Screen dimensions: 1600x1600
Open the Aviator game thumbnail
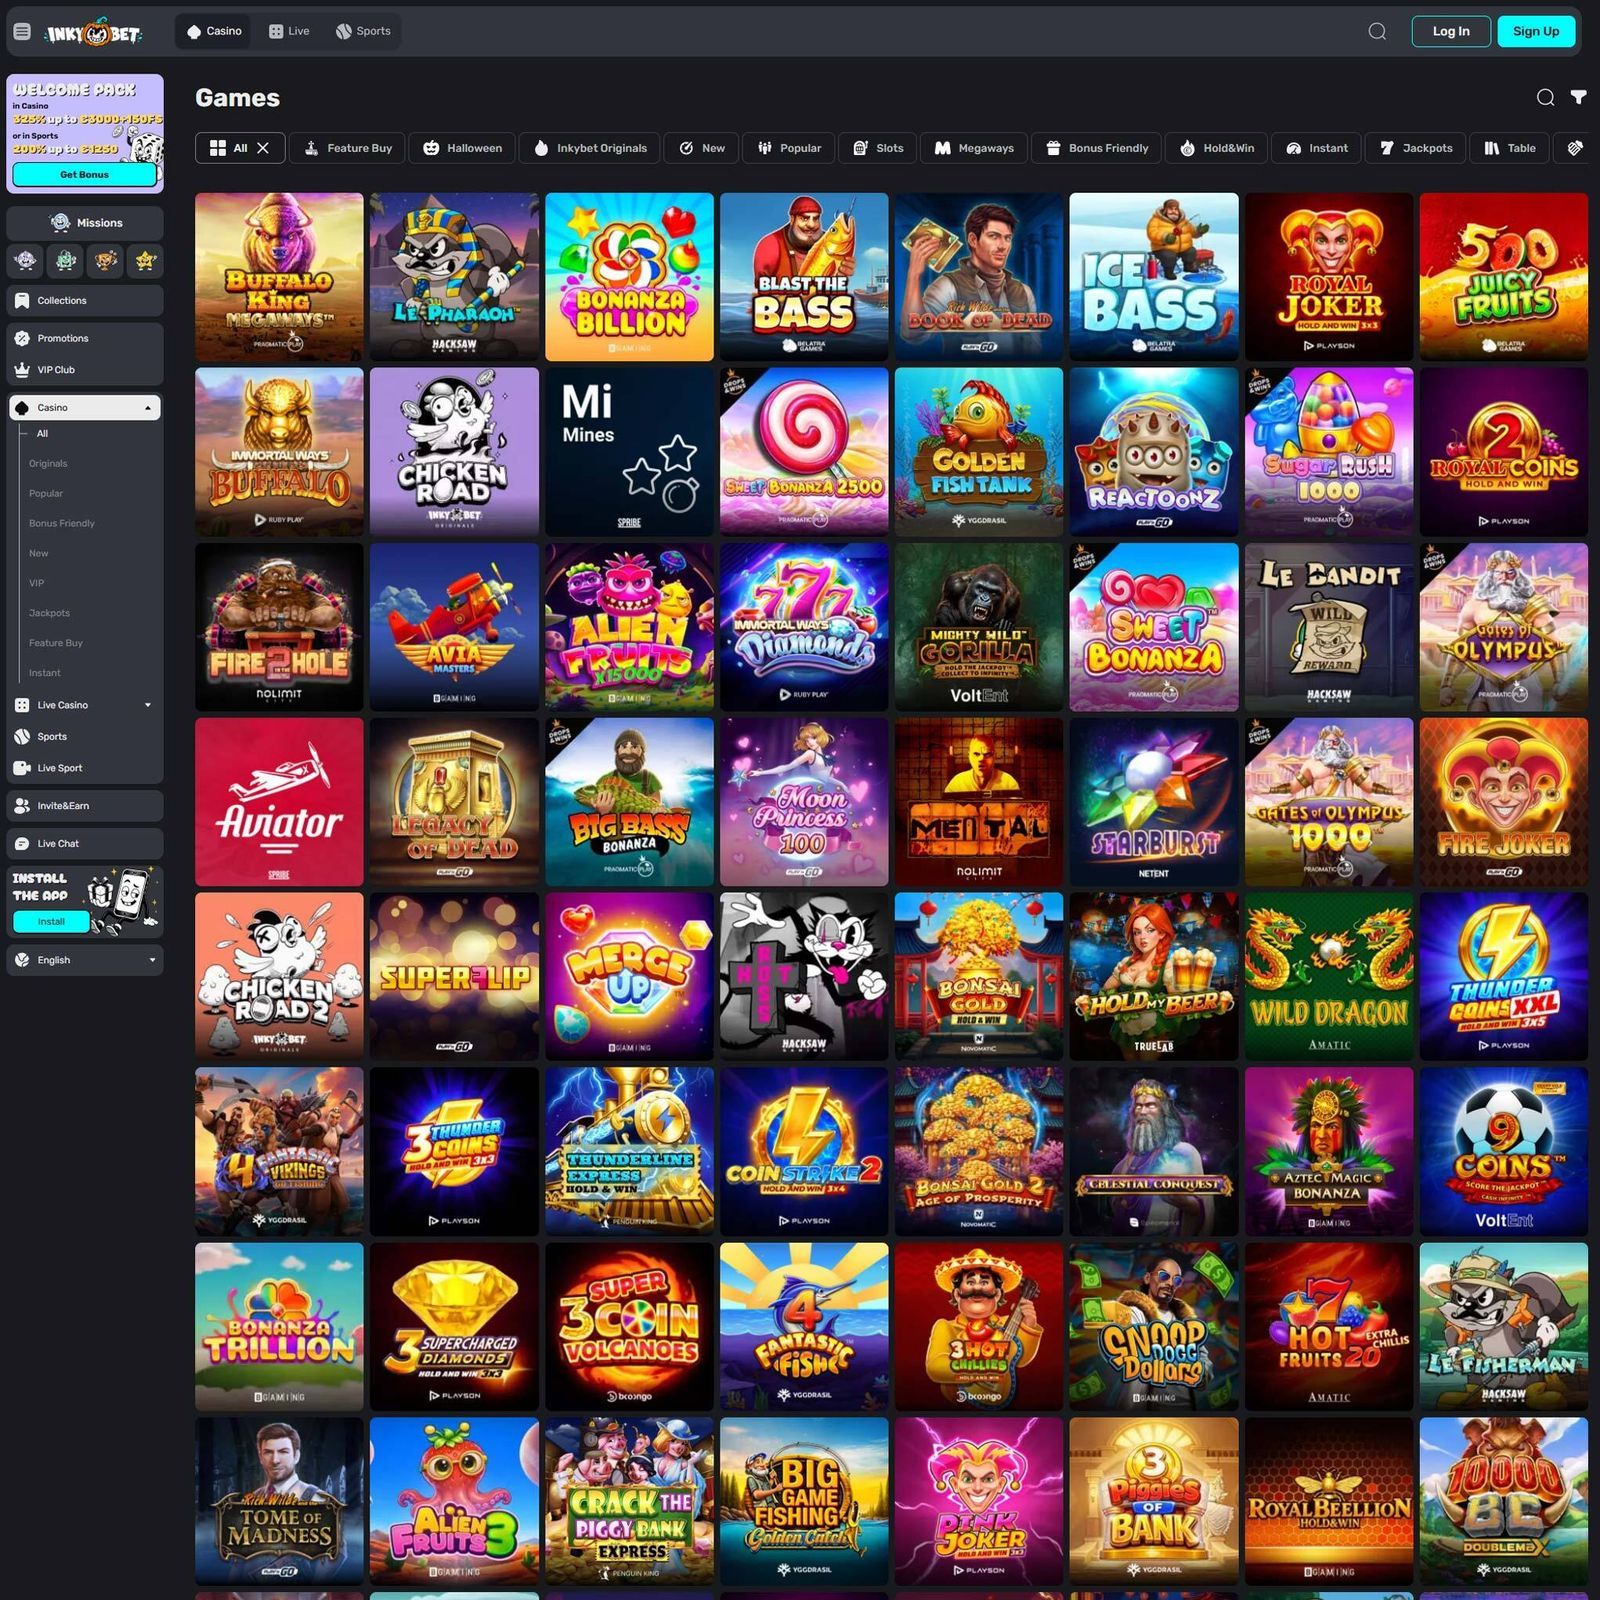coord(279,802)
